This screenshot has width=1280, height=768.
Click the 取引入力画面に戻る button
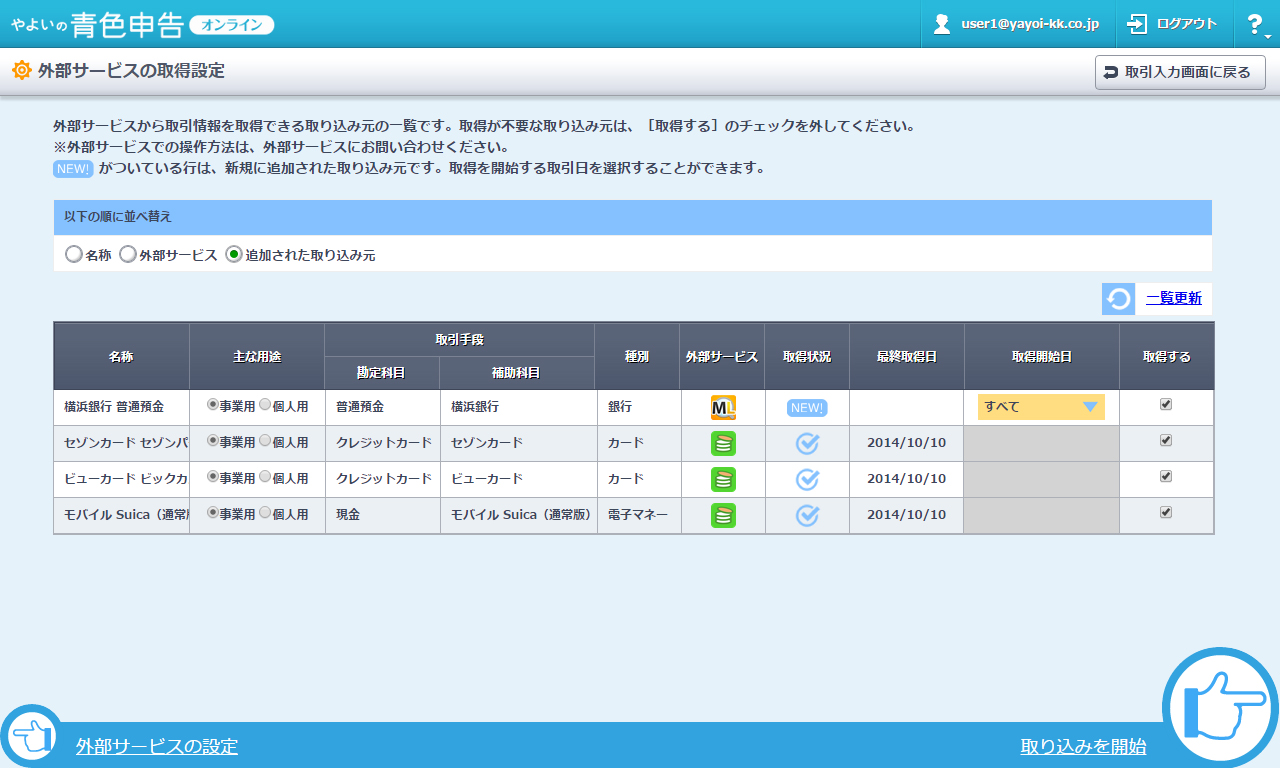pyautogui.click(x=1180, y=72)
